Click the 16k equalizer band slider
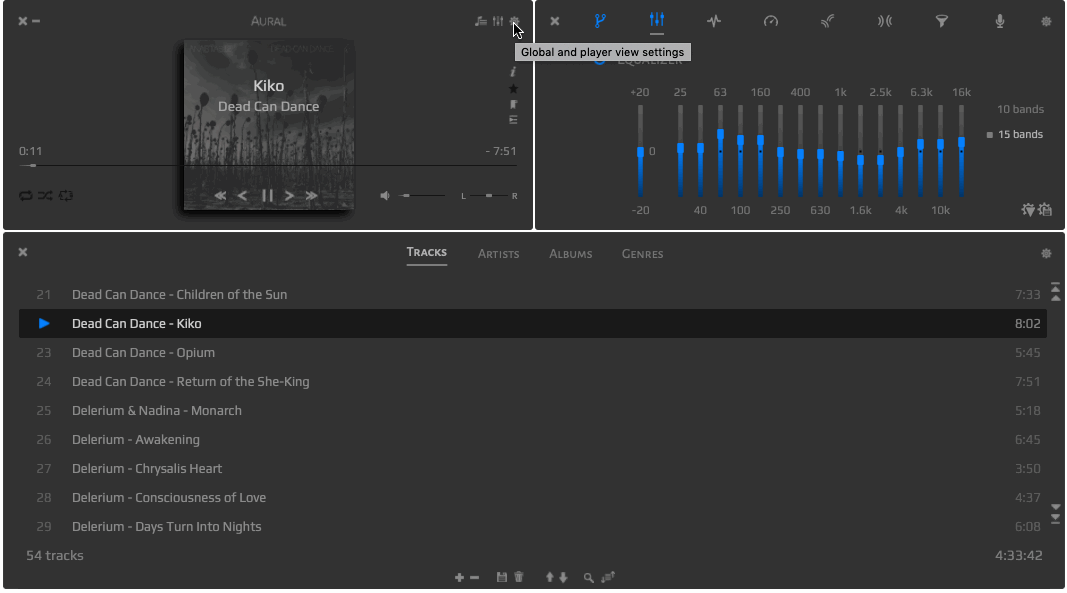Screen dimensions: 1067x593 (x=961, y=151)
